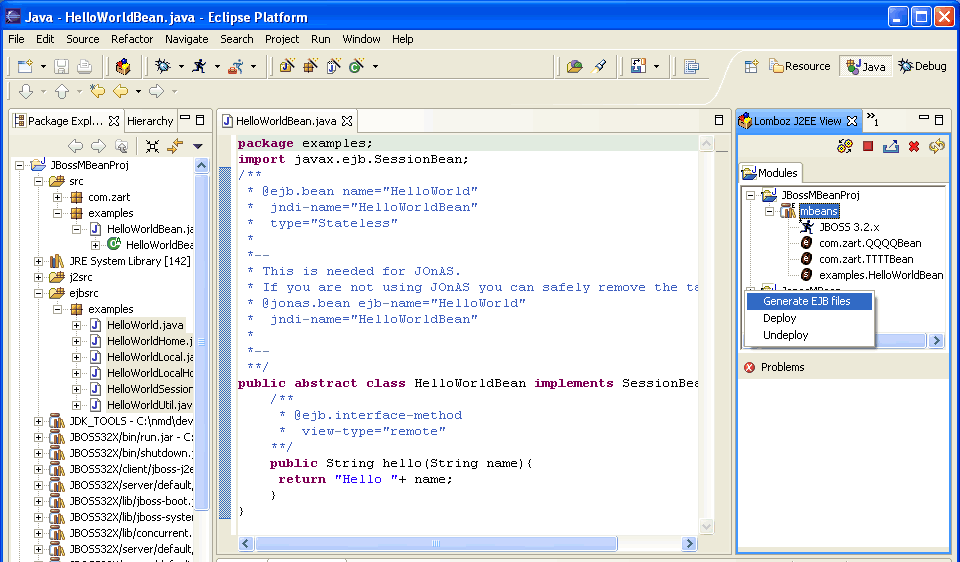Open the Source menu
960x562 pixels.
point(83,39)
